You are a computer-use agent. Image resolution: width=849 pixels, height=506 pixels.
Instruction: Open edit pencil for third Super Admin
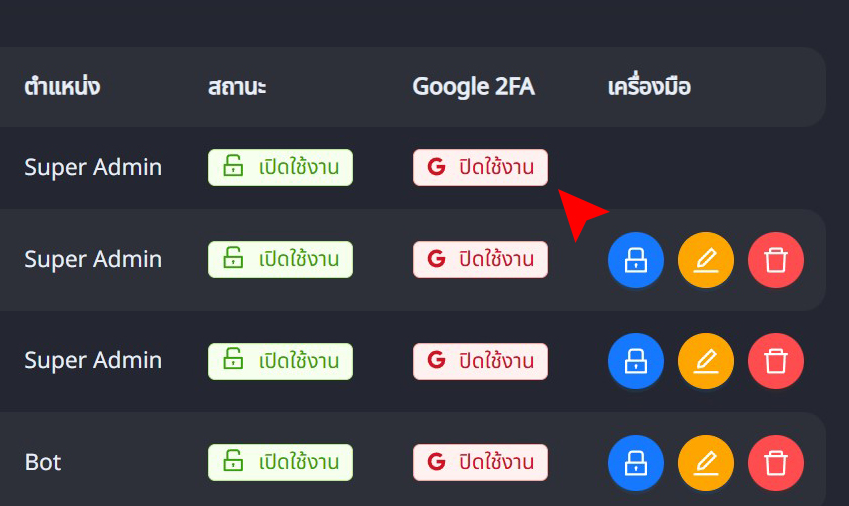(x=706, y=361)
